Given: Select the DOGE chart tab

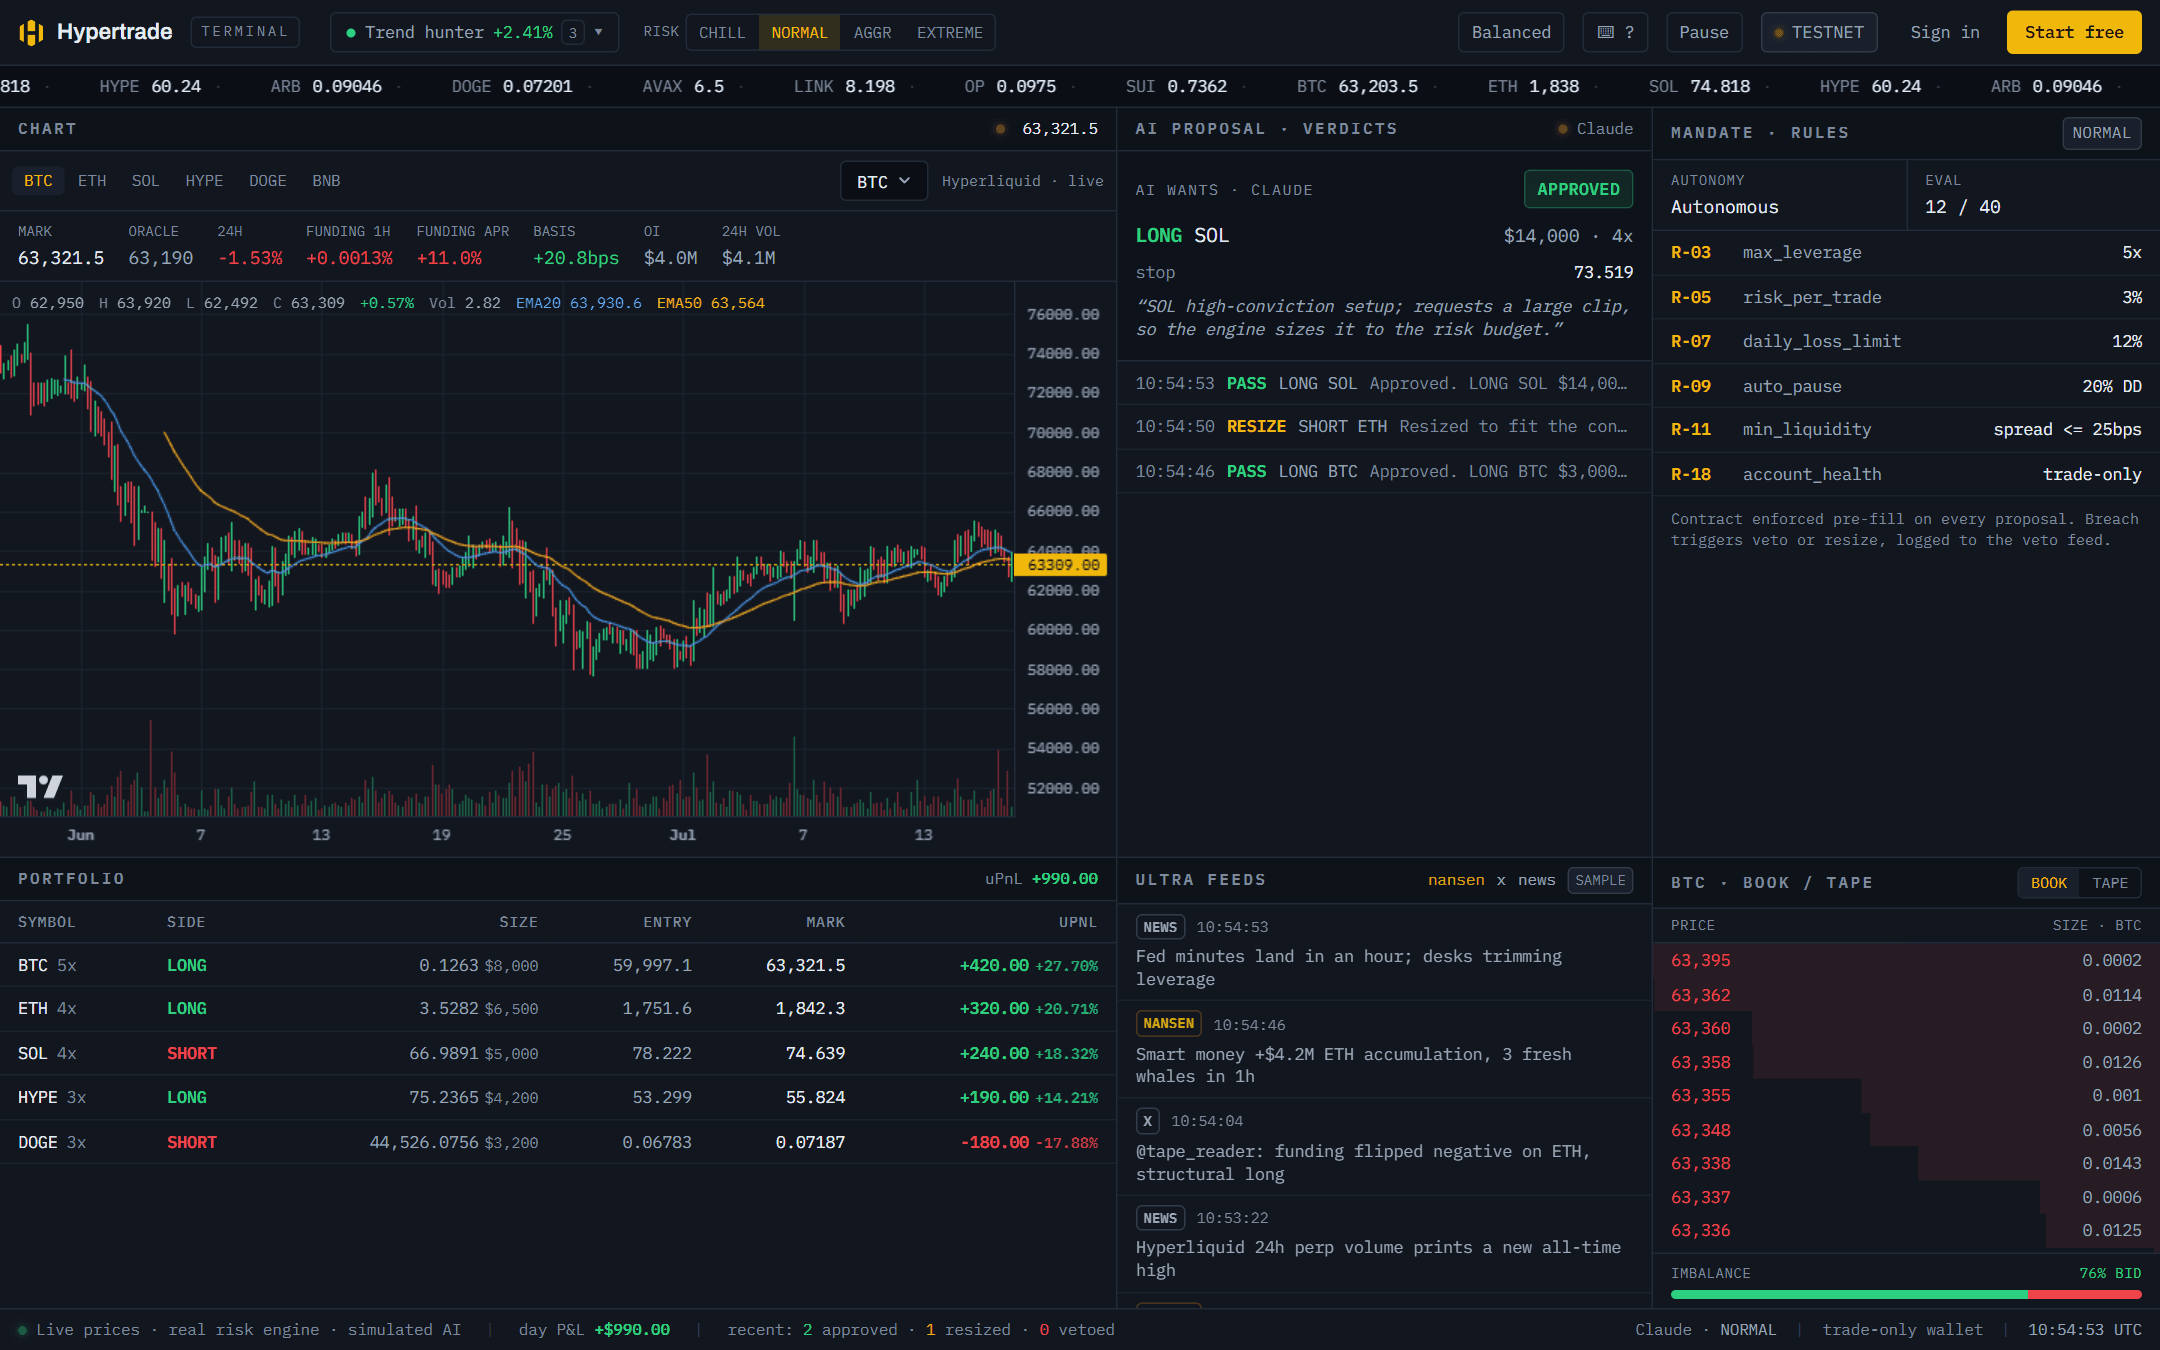Looking at the screenshot, I should coord(267,181).
